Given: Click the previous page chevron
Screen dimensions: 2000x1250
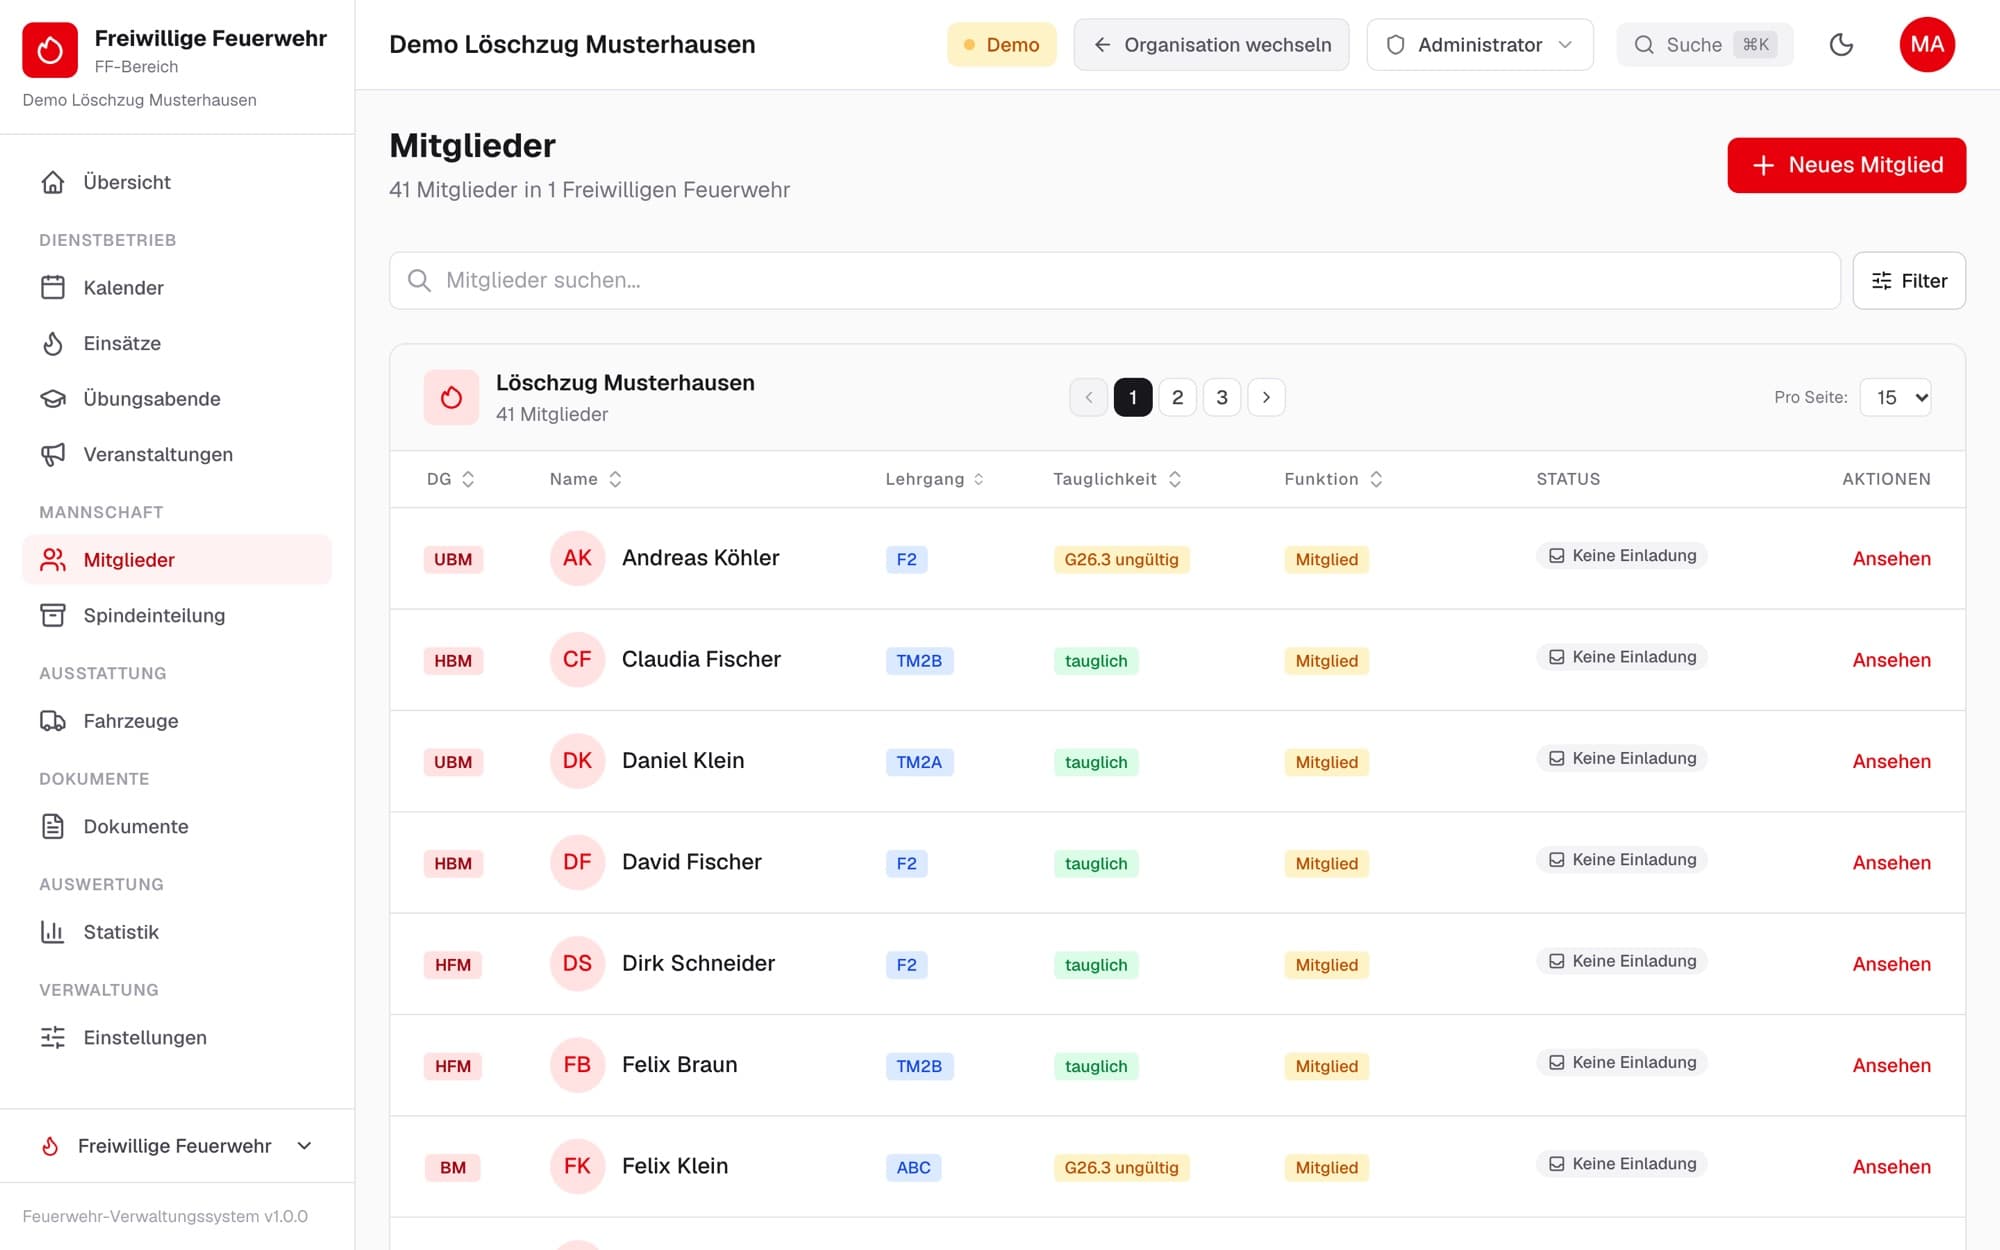Looking at the screenshot, I should click(1088, 397).
